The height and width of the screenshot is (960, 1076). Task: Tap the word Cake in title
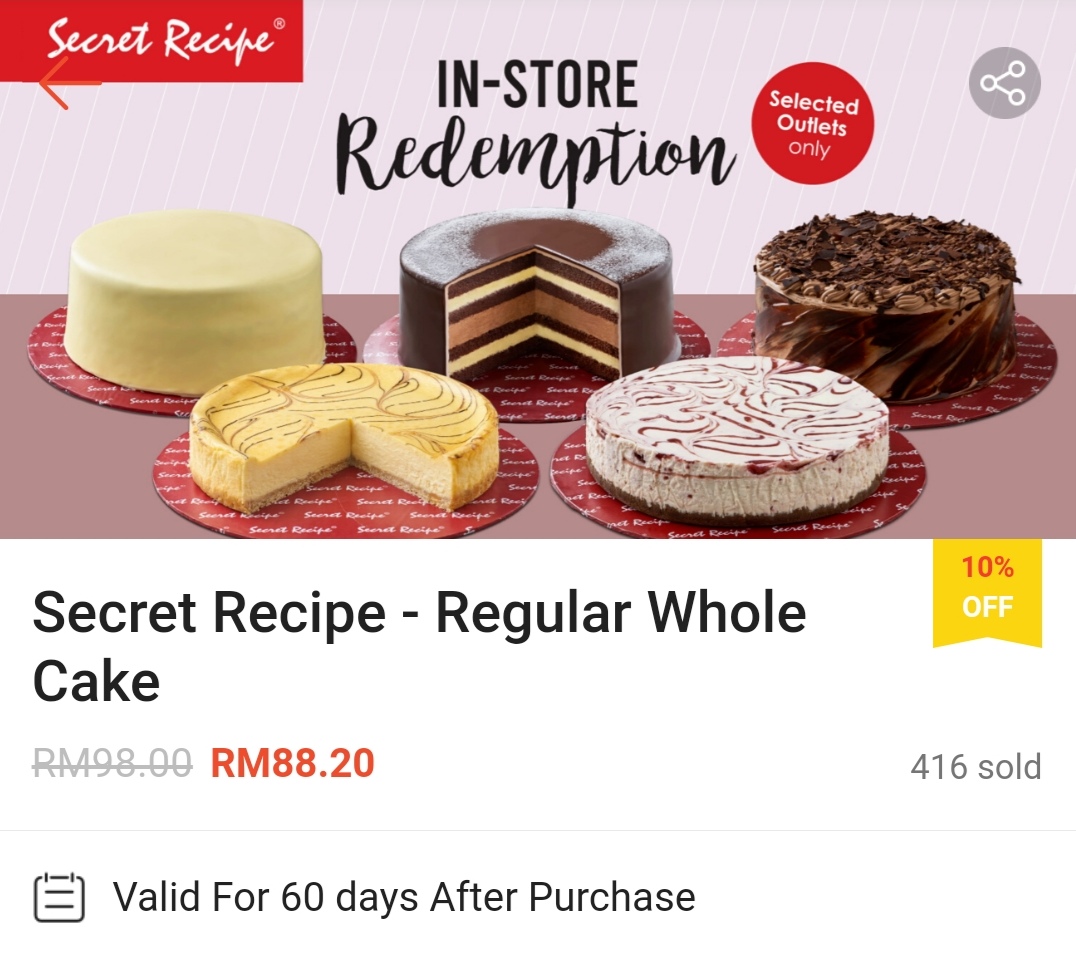(x=96, y=681)
